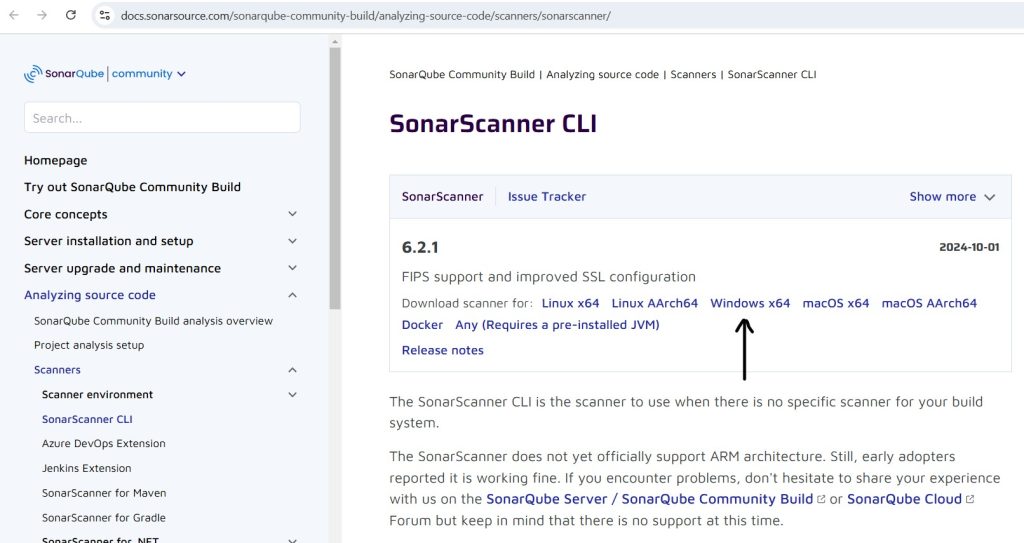Select the SonarScanner tab
The width and height of the screenshot is (1024, 543).
(x=442, y=197)
